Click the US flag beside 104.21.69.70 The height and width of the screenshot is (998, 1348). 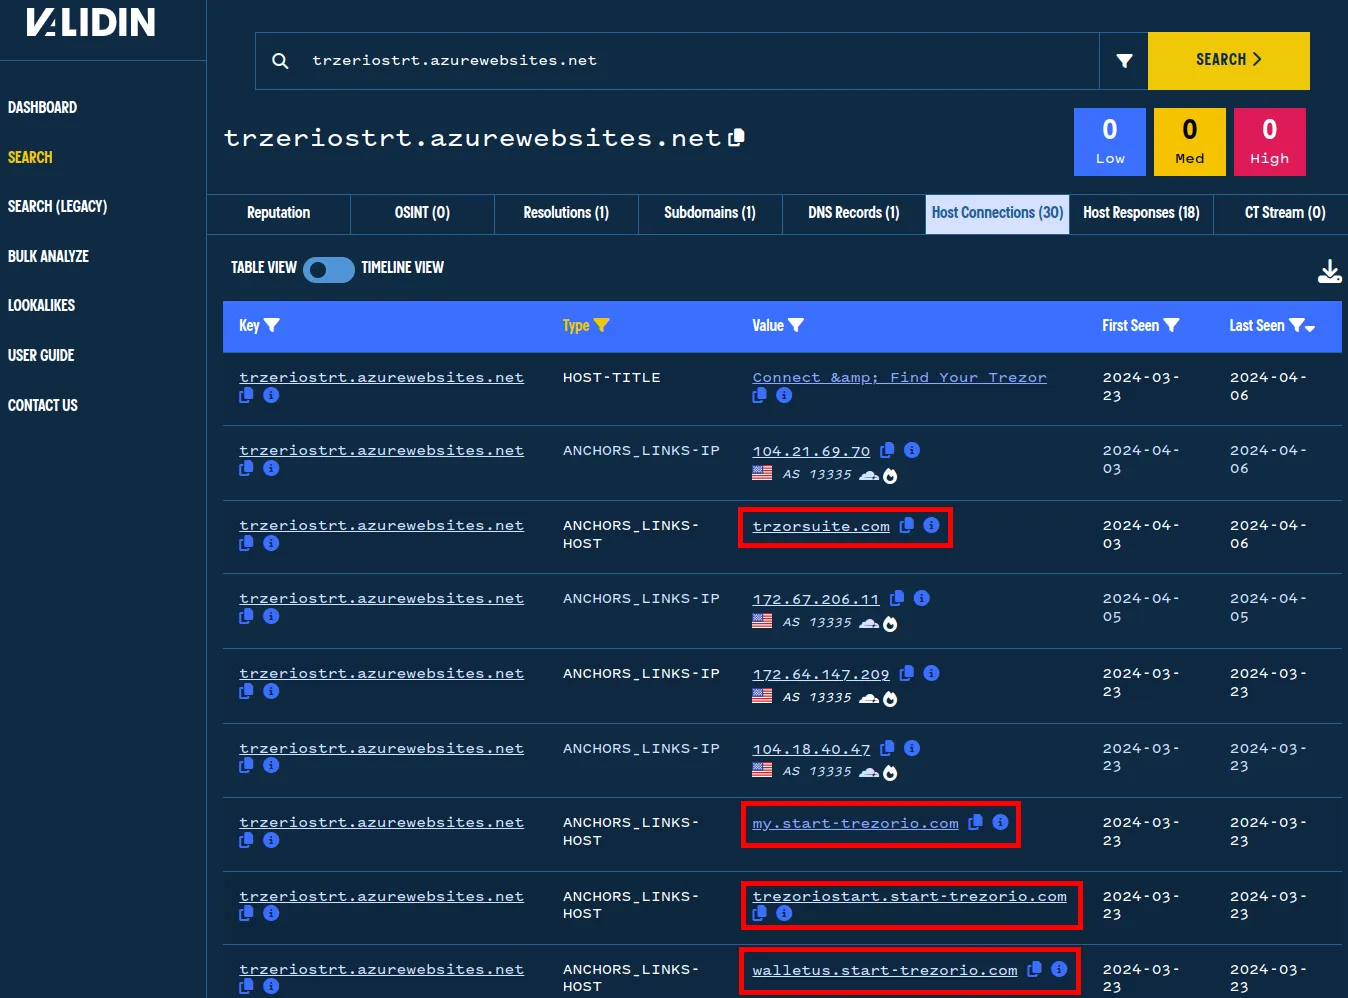tap(762, 473)
